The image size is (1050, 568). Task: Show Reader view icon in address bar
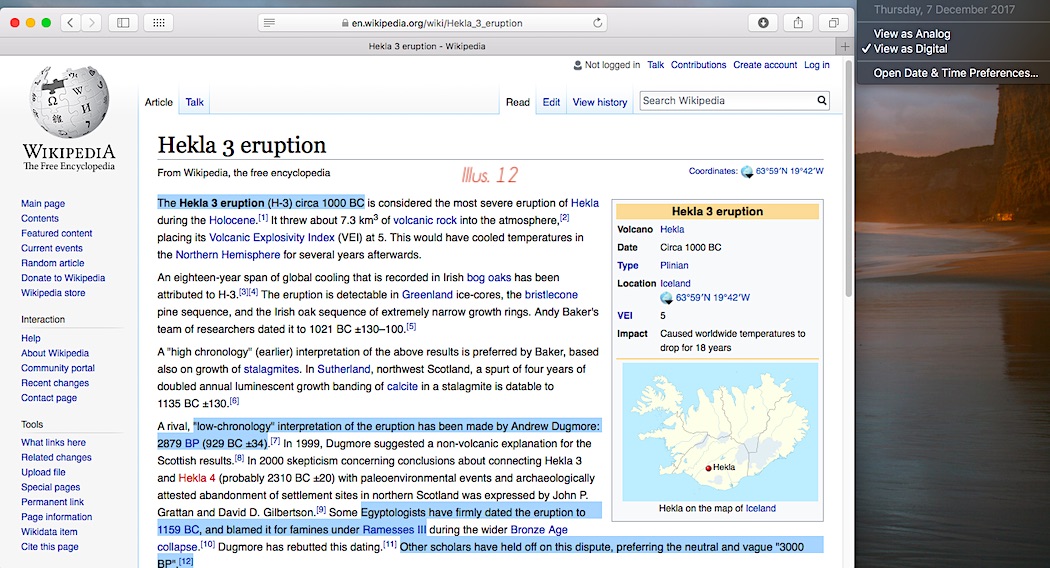(x=269, y=23)
